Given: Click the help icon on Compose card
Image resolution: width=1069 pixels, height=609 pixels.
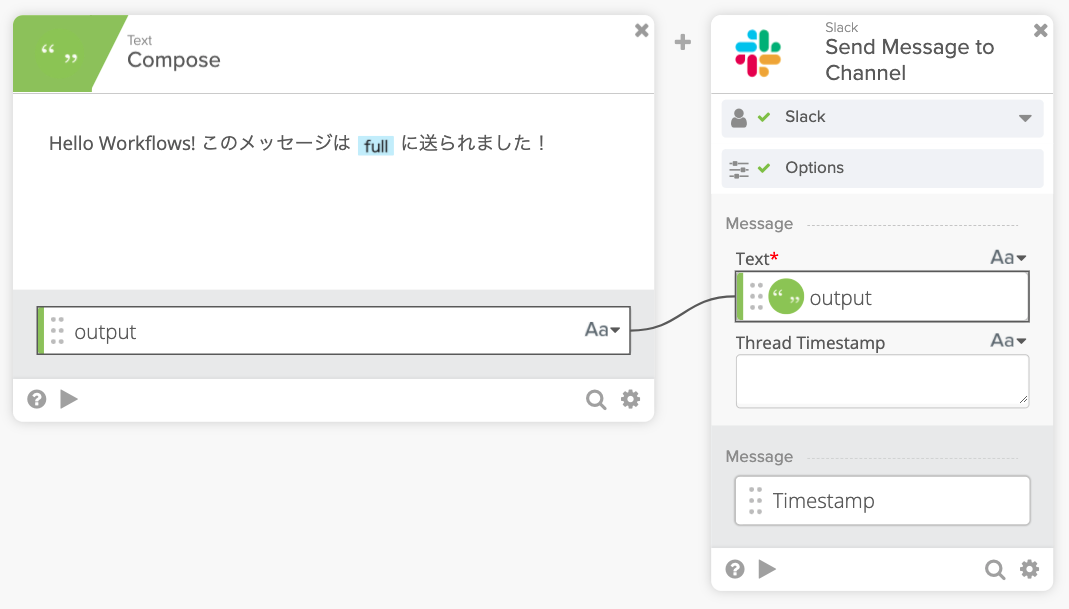Looking at the screenshot, I should [37, 399].
